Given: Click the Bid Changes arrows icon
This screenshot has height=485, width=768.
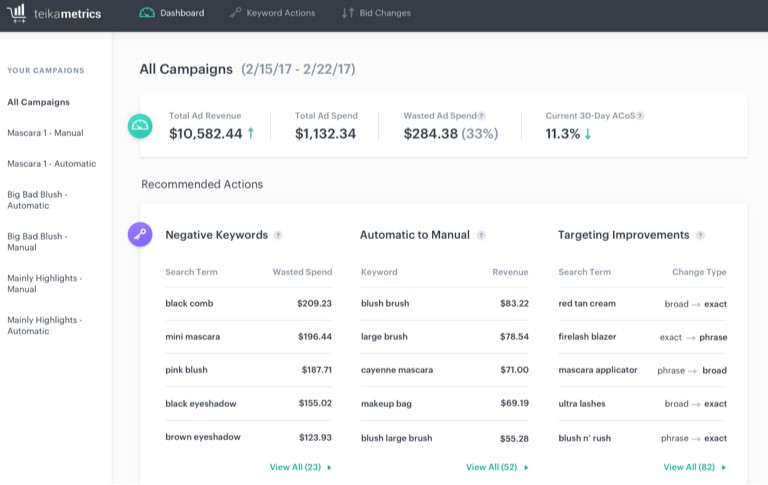Looking at the screenshot, I should click(x=348, y=13).
